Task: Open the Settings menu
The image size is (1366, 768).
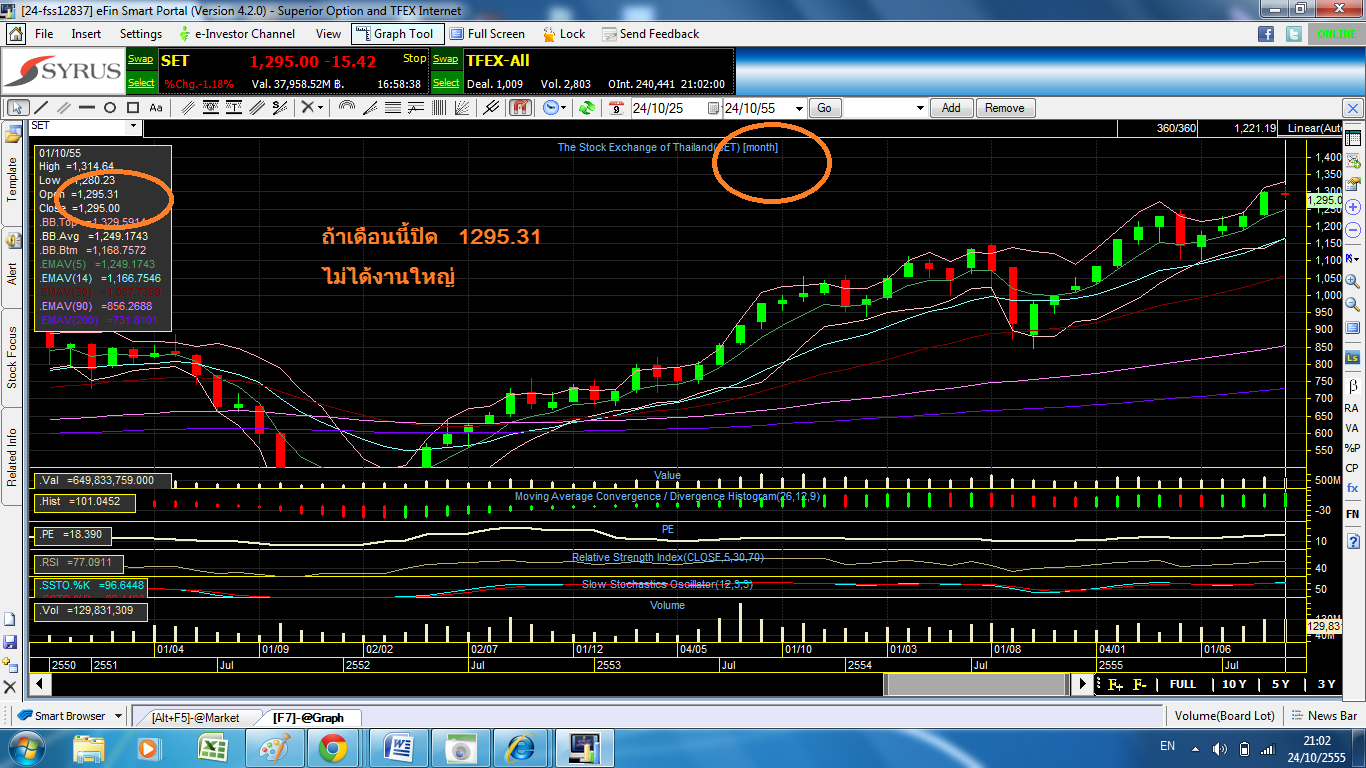Action: point(141,34)
